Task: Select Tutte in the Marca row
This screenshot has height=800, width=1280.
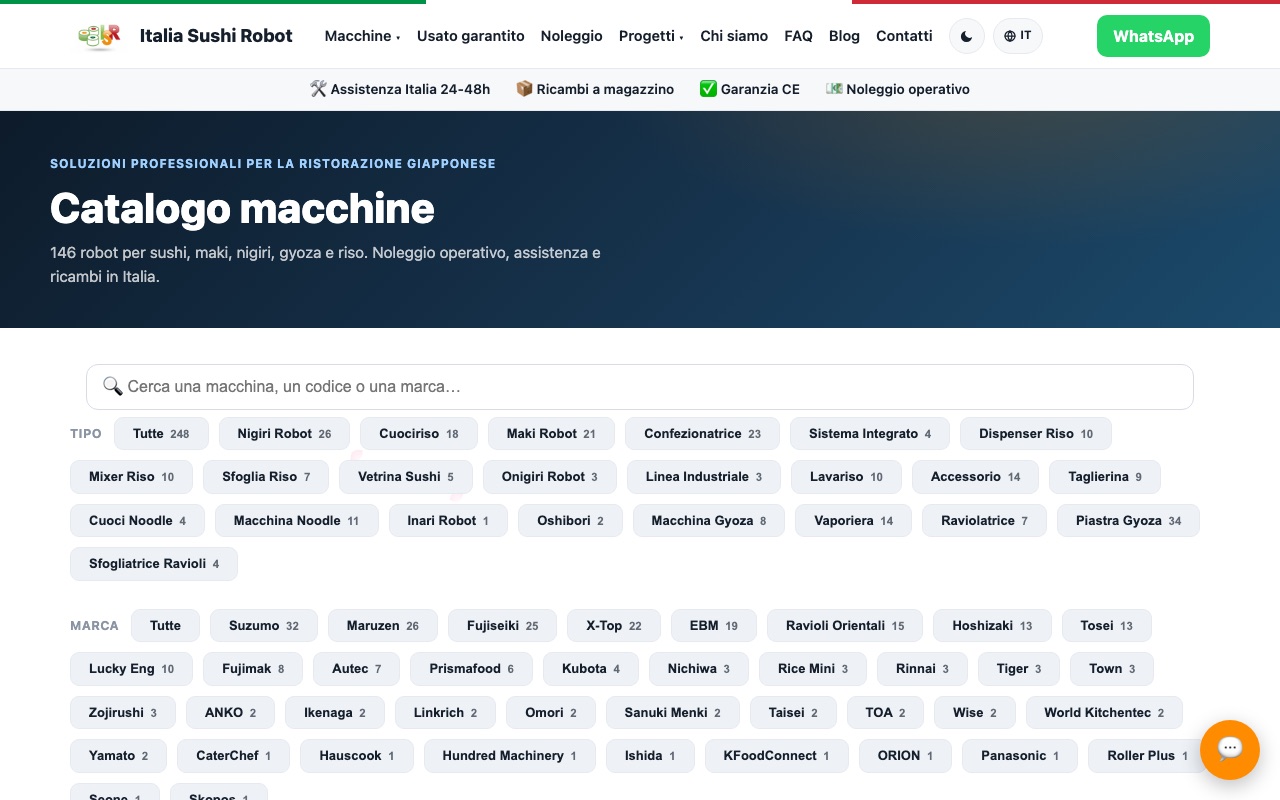Action: [x=165, y=626]
